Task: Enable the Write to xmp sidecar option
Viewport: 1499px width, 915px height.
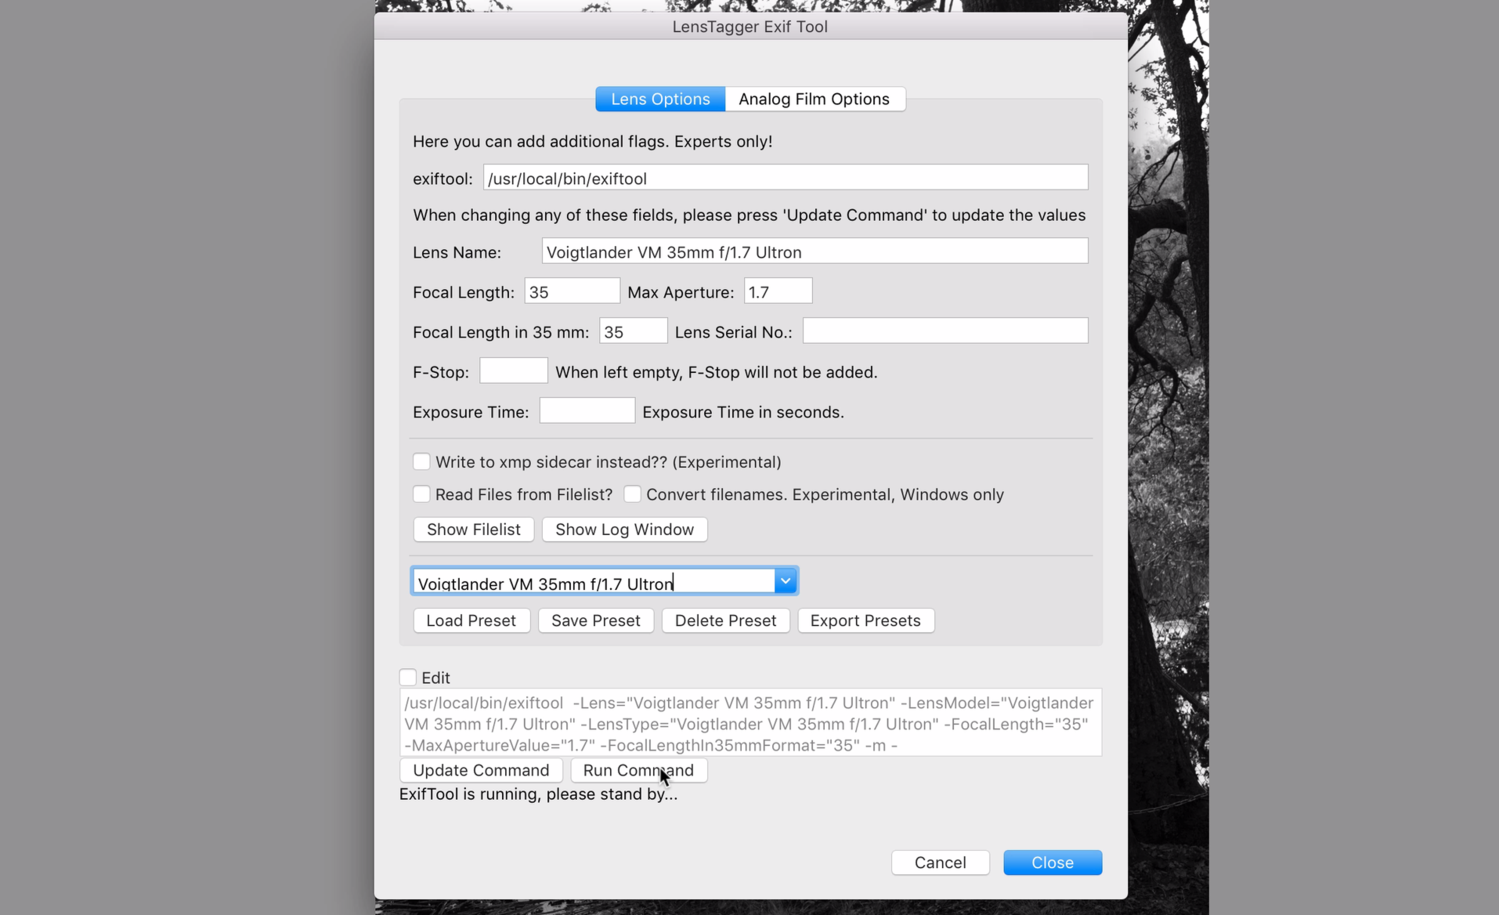Action: pos(421,461)
